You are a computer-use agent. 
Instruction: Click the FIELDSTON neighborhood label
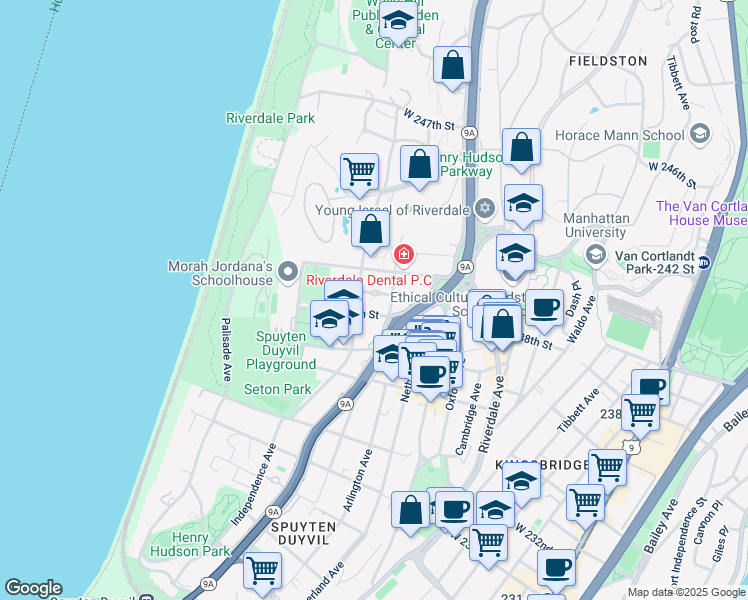click(x=608, y=61)
